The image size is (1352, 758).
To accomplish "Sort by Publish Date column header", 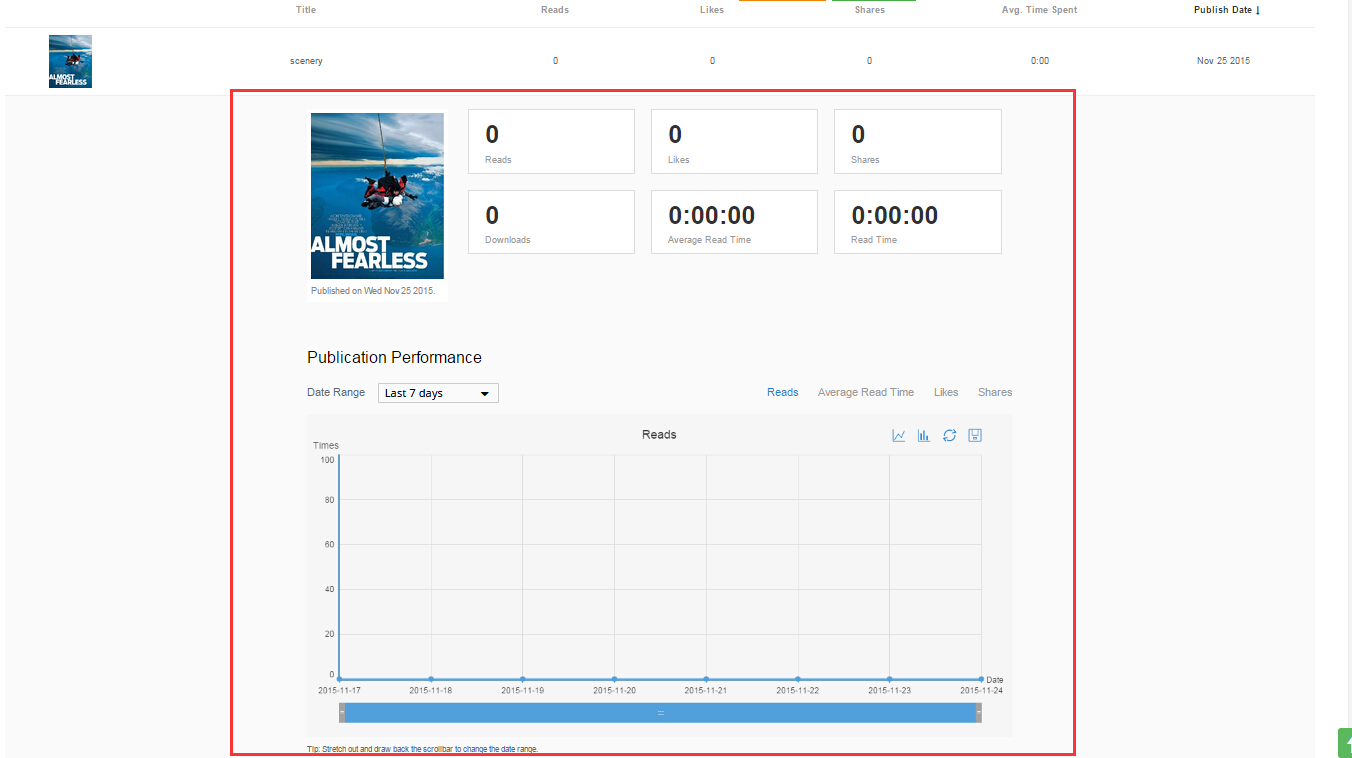I will [x=1223, y=10].
